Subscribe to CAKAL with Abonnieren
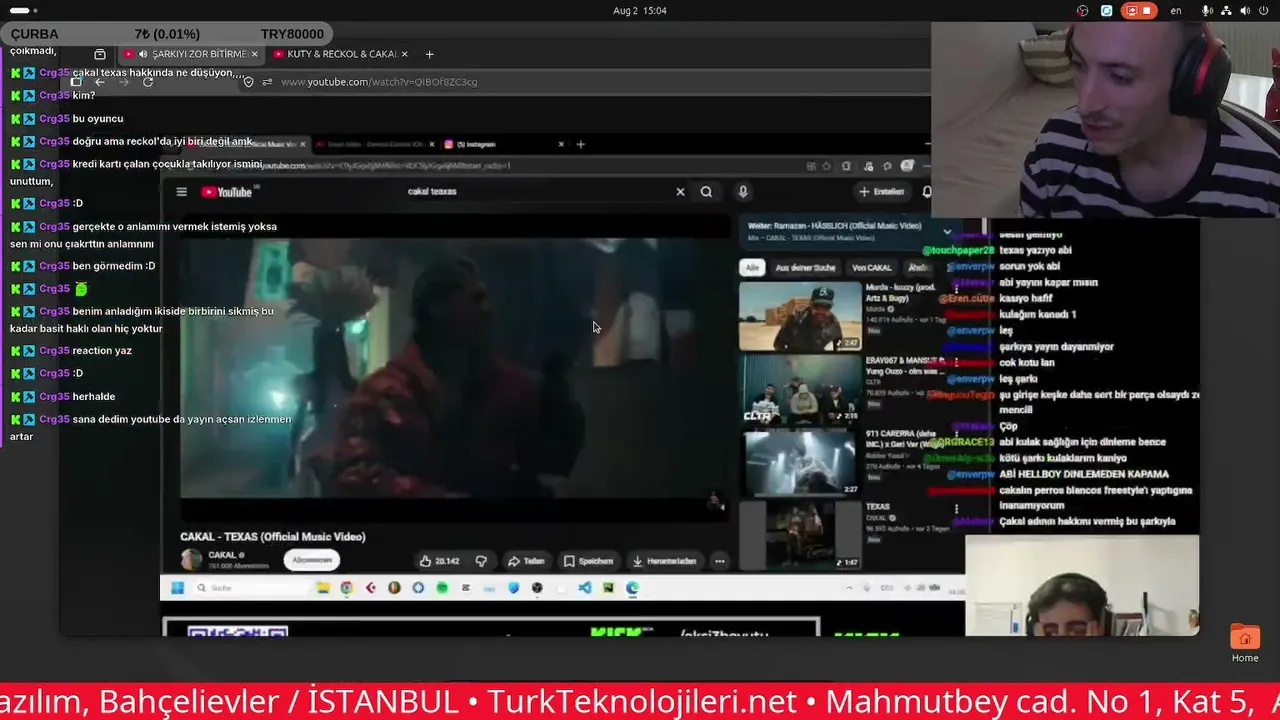The image size is (1280, 720). [312, 560]
